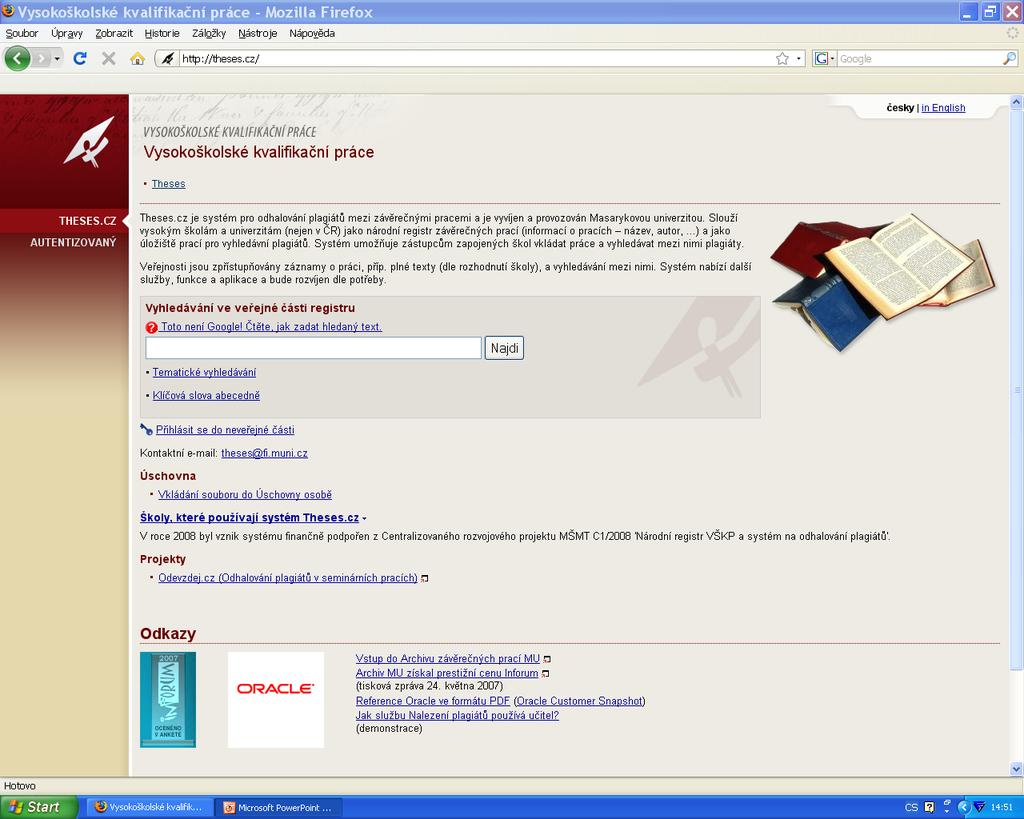This screenshot has height=819, width=1024.
Task: Click the Oracle logo image
Action: pyautogui.click(x=276, y=699)
